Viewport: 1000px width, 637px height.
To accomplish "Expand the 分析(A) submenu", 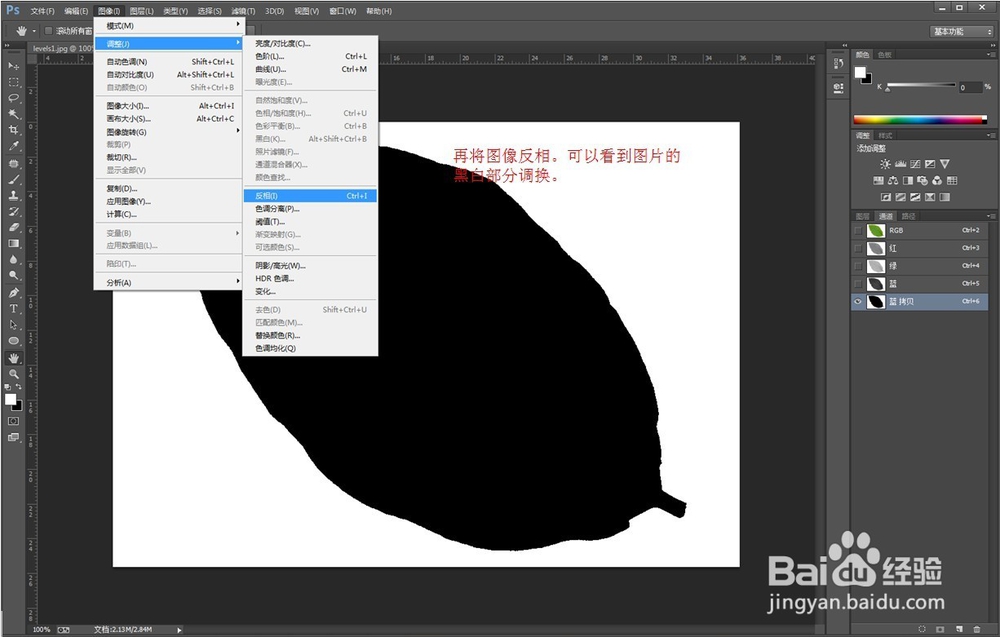I will pyautogui.click(x=168, y=282).
